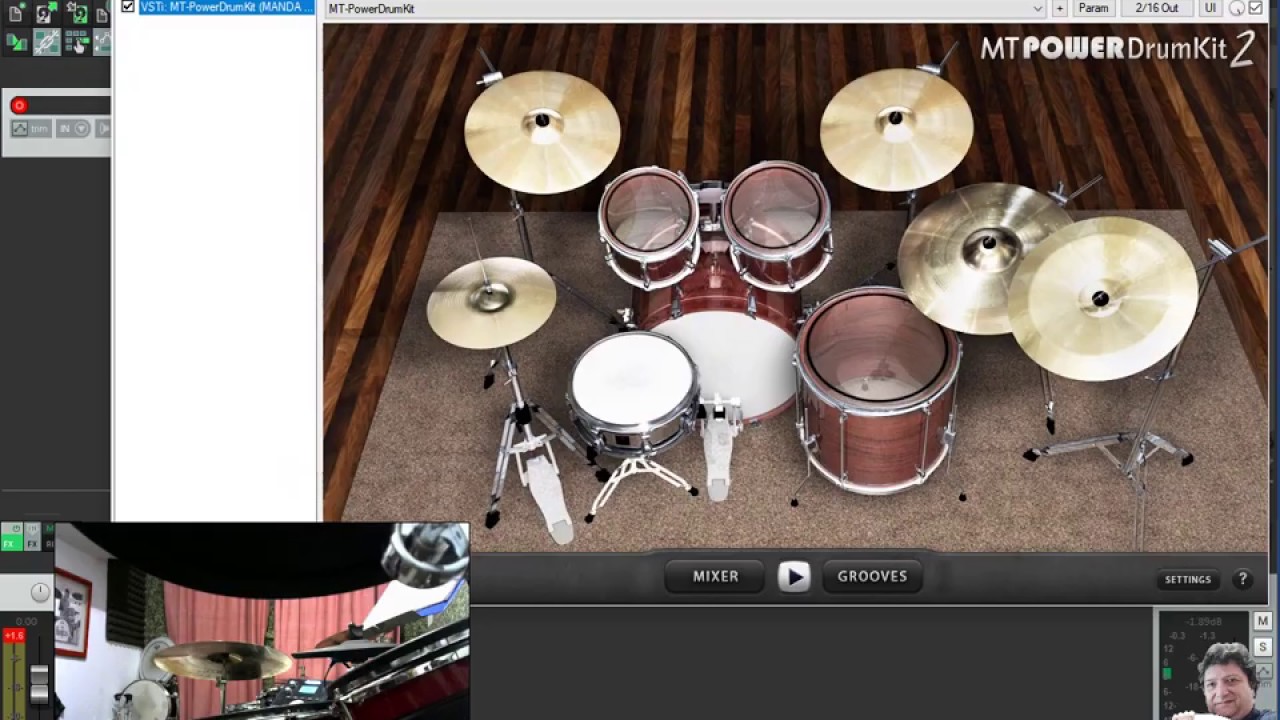This screenshot has height=720, width=1280.
Task: Click the new project icon in REAPER toolbar
Action: pos(16,14)
